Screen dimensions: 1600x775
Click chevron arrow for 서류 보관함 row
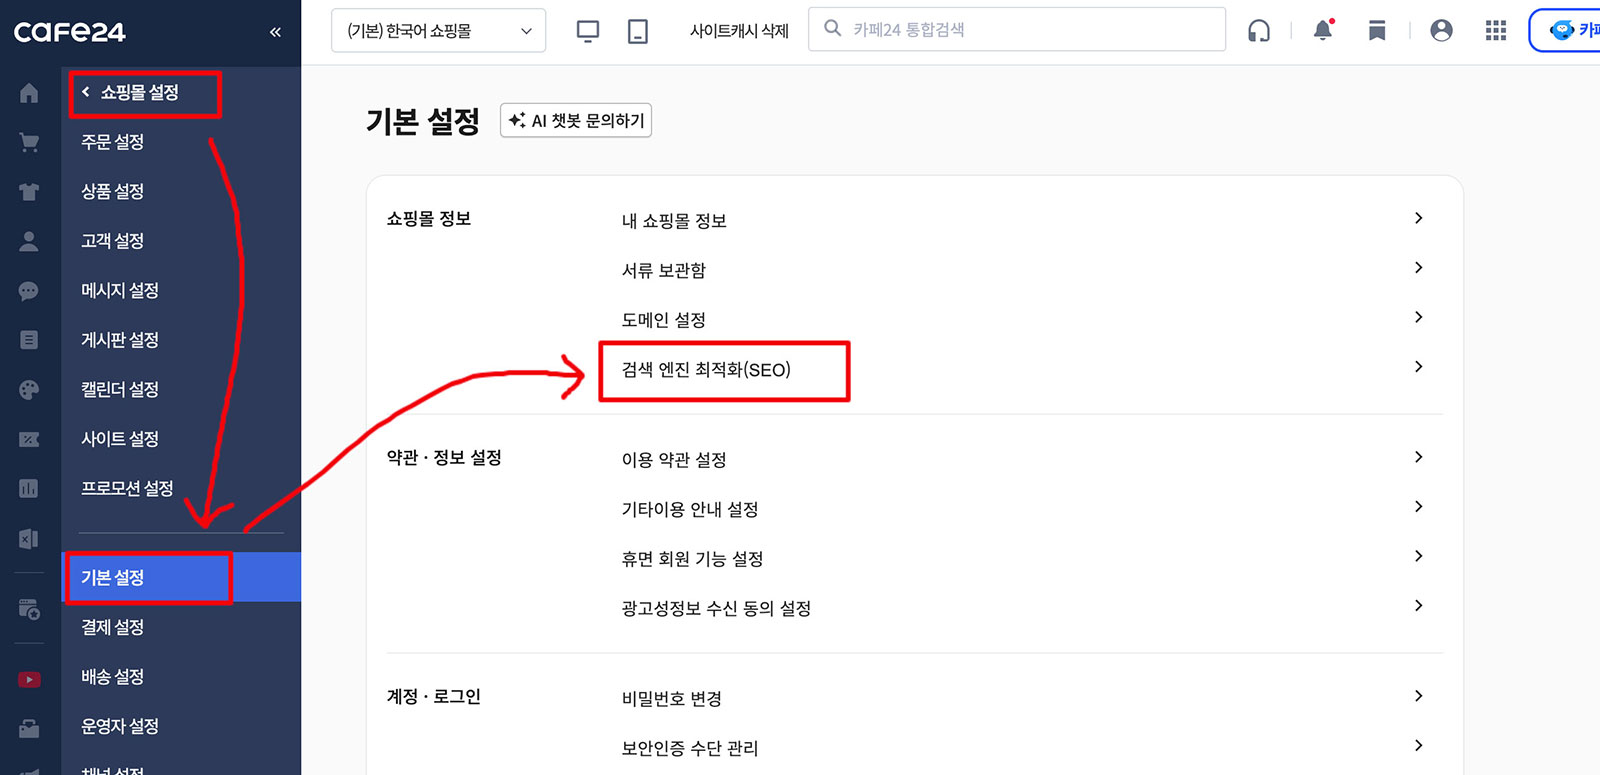pyautogui.click(x=1418, y=267)
